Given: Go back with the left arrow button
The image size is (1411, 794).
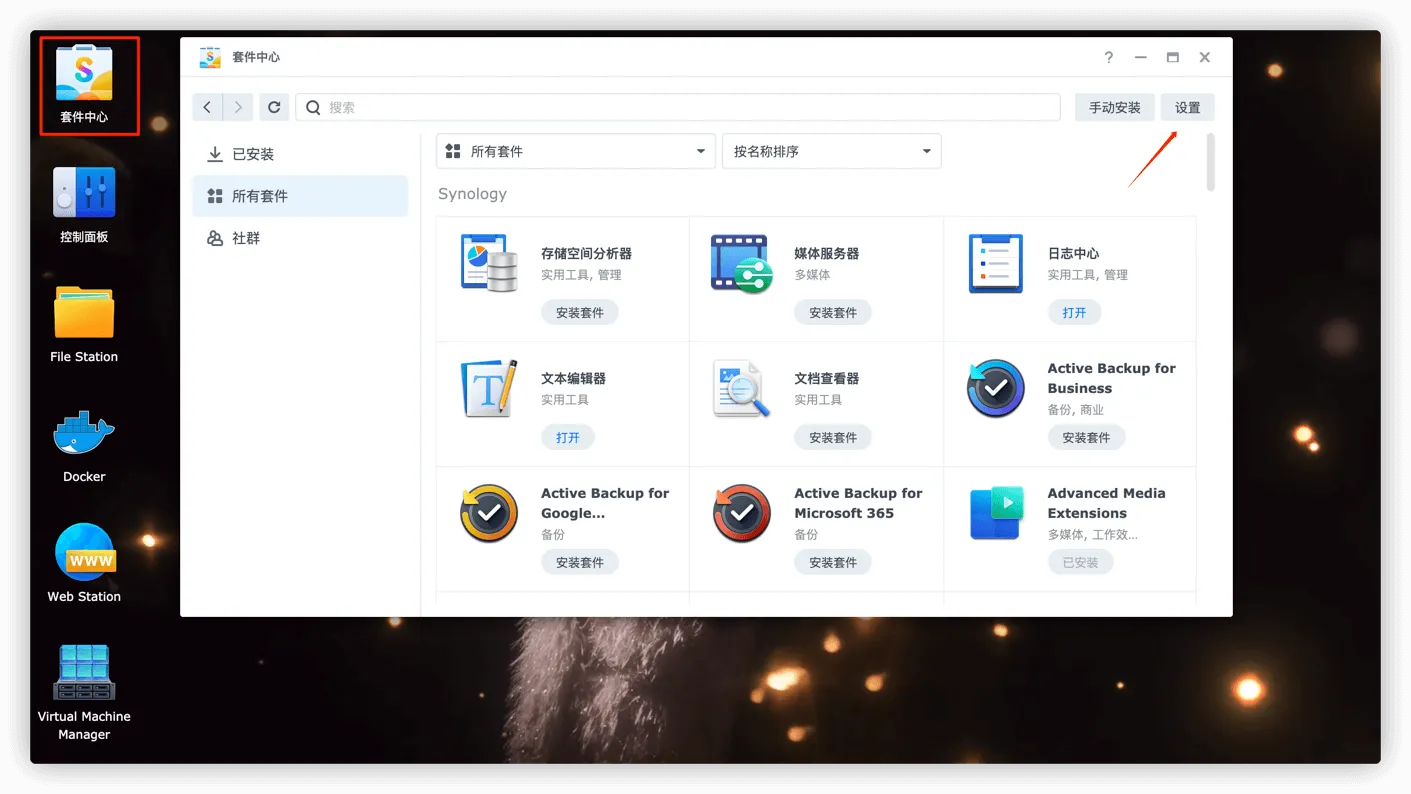Looking at the screenshot, I should (207, 107).
